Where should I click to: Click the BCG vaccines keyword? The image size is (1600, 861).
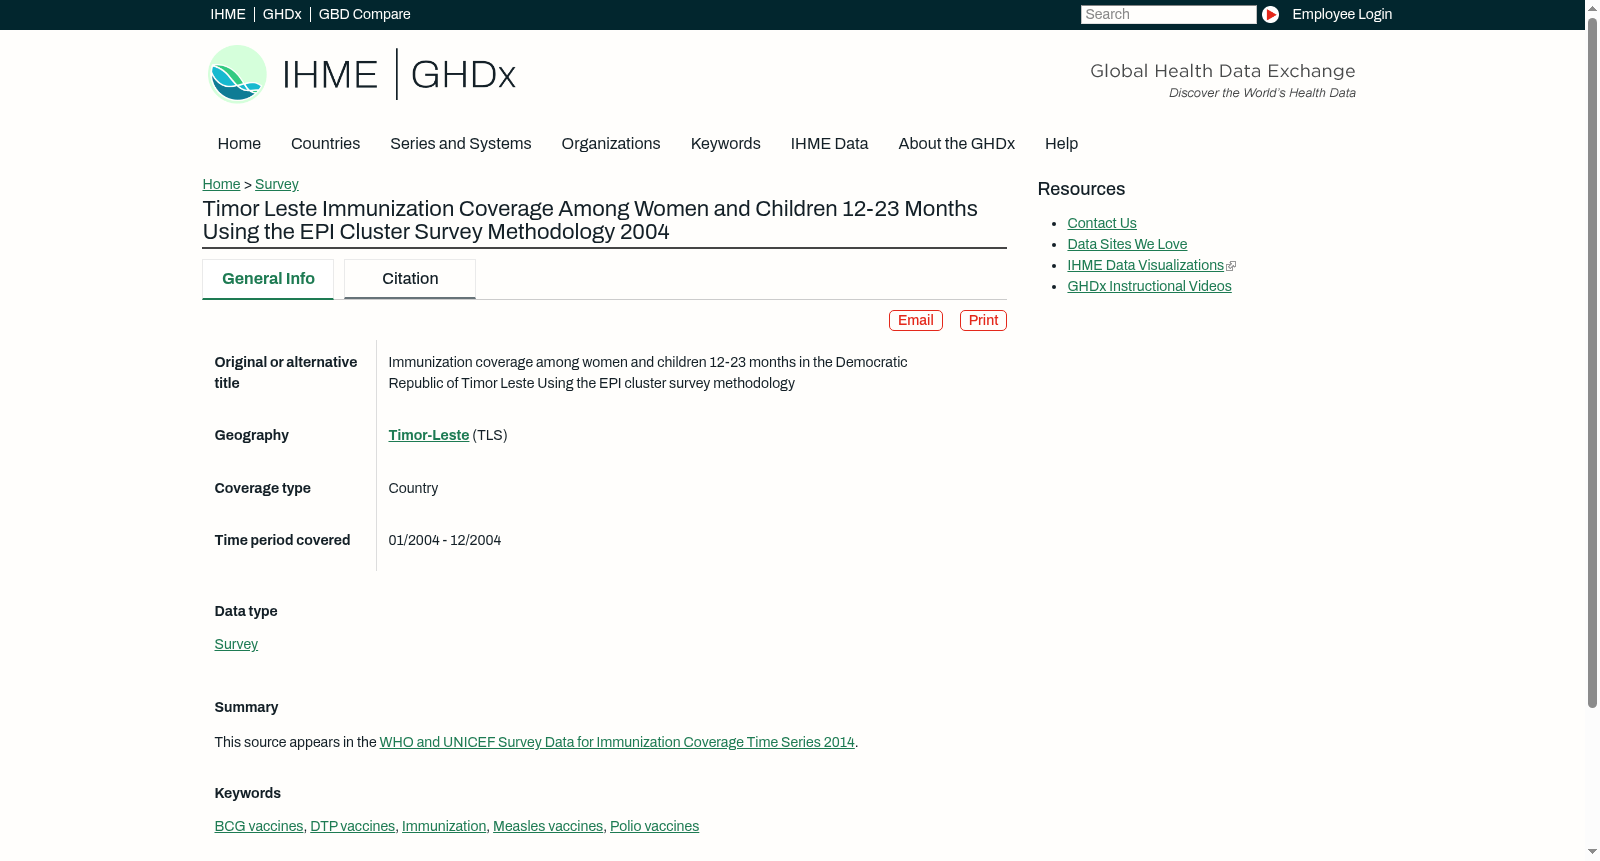point(258,826)
